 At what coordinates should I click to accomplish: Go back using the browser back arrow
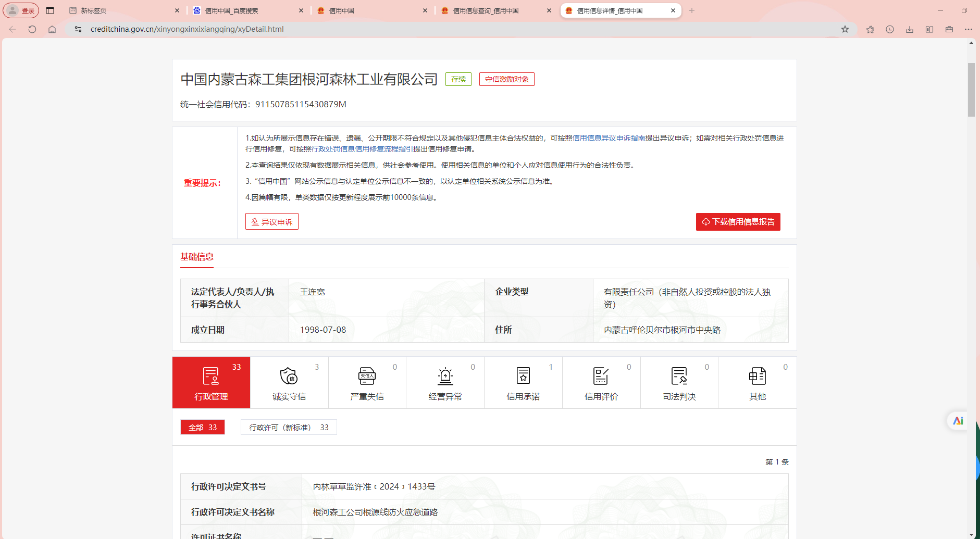(12, 29)
